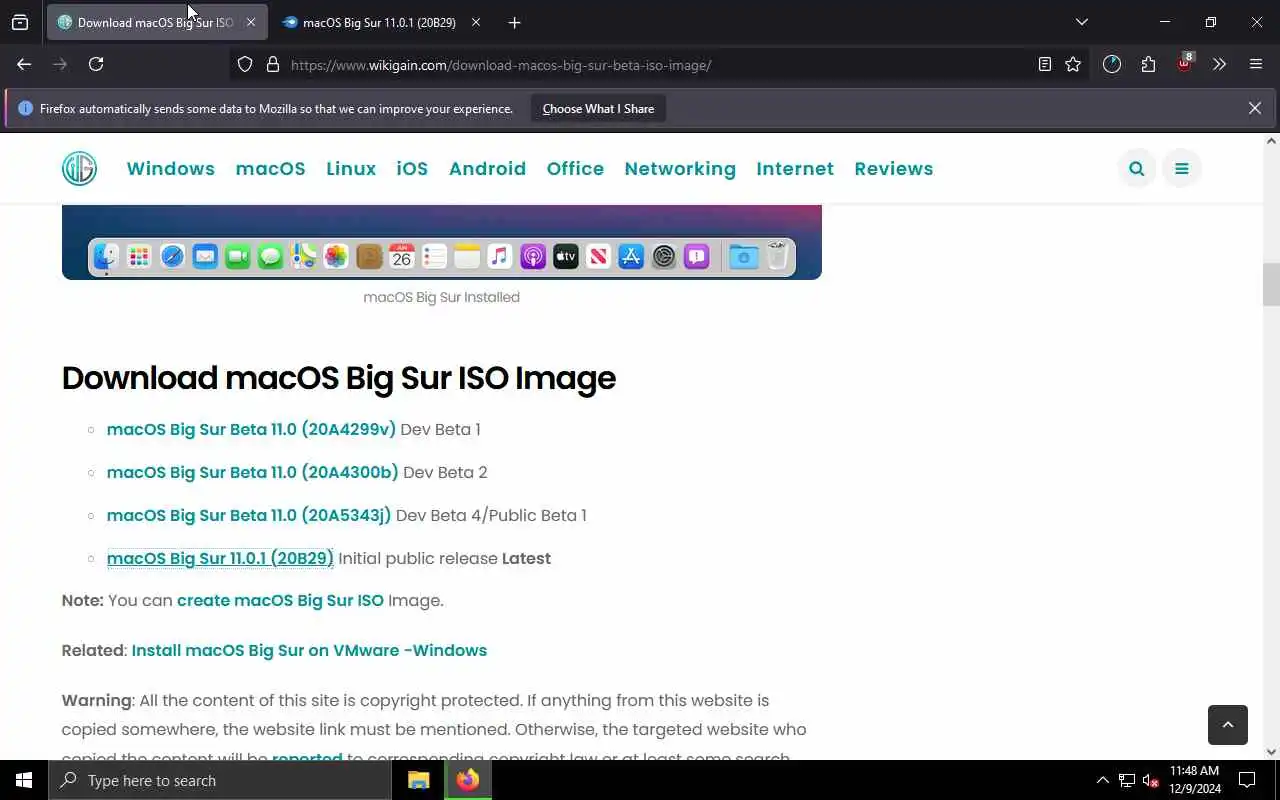1280x800 pixels.
Task: Show more toolbar tools chevron
Action: pyautogui.click(x=1219, y=64)
